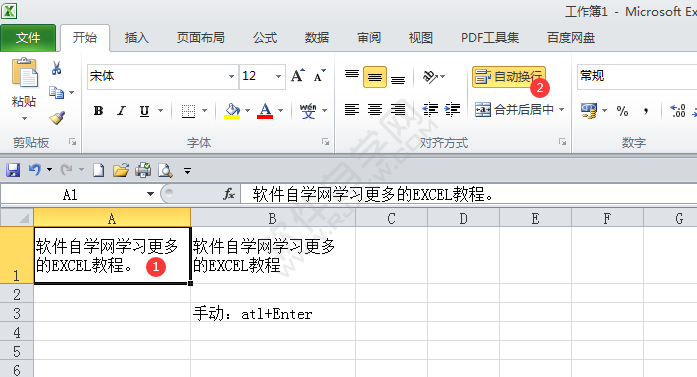This screenshot has height=377, width=697.
Task: Click the wén phonetic guide icon
Action: (308, 110)
